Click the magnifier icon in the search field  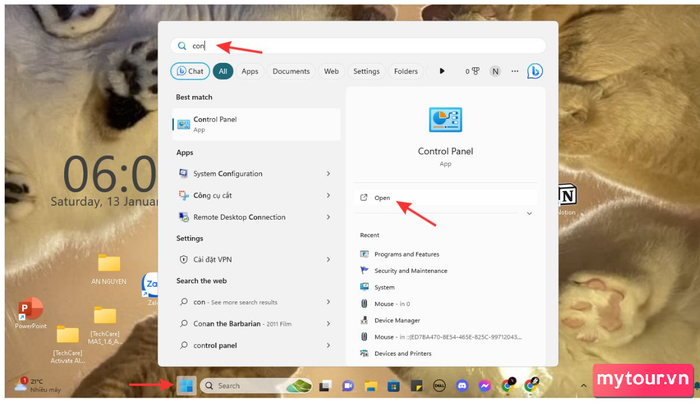(x=182, y=46)
